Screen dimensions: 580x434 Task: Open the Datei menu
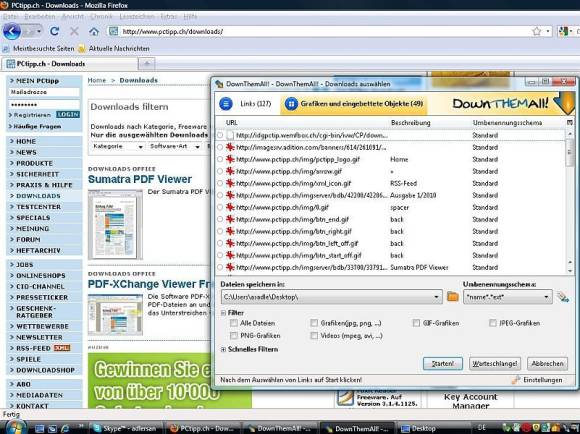tap(10, 17)
